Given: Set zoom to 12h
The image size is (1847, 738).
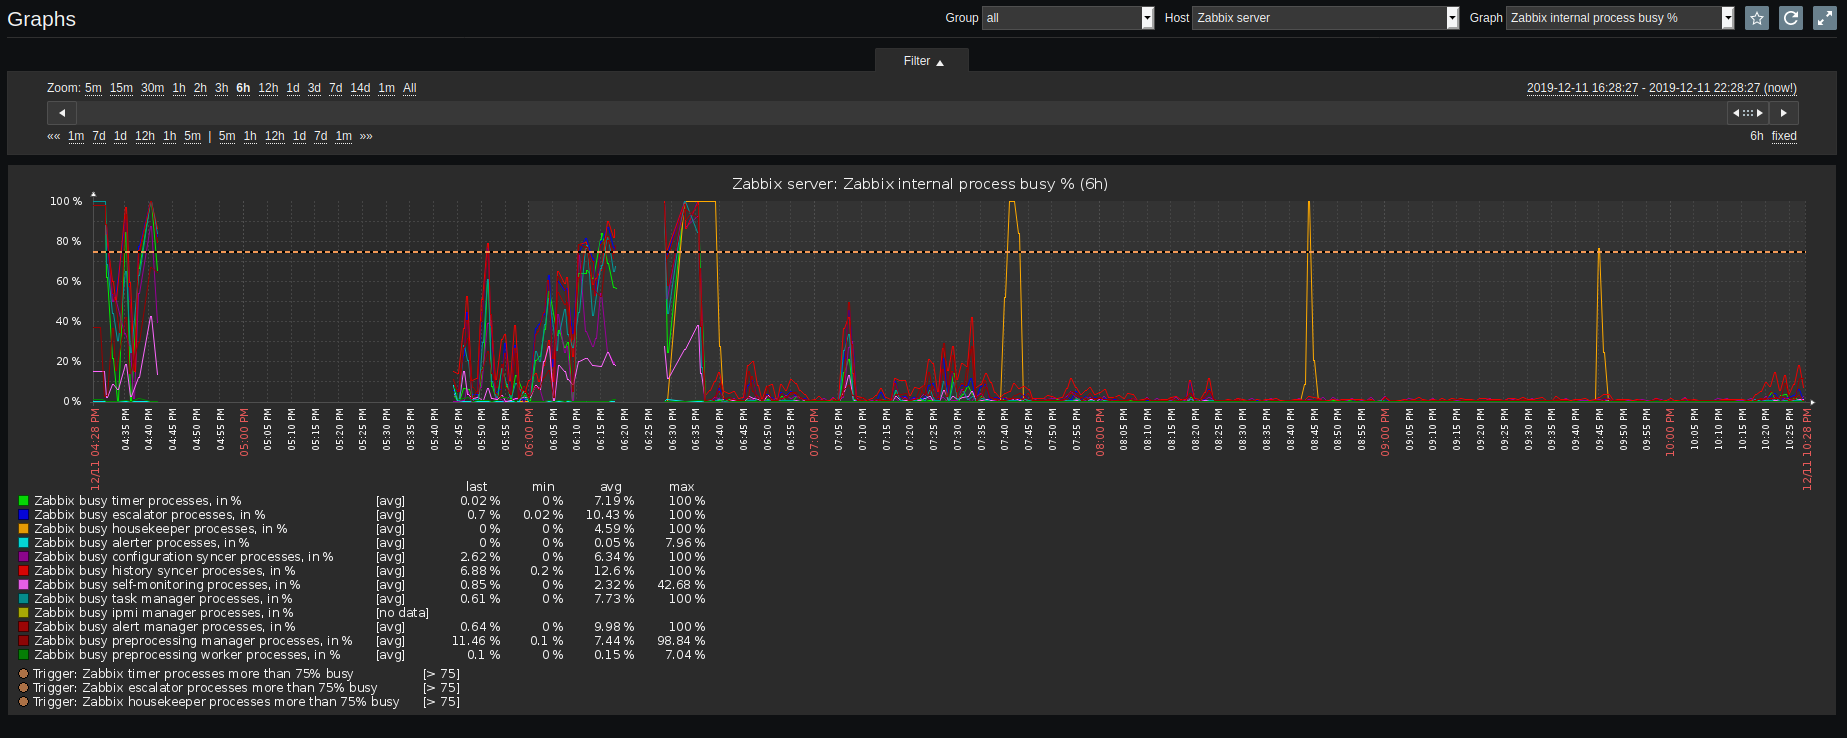Looking at the screenshot, I should coord(268,88).
